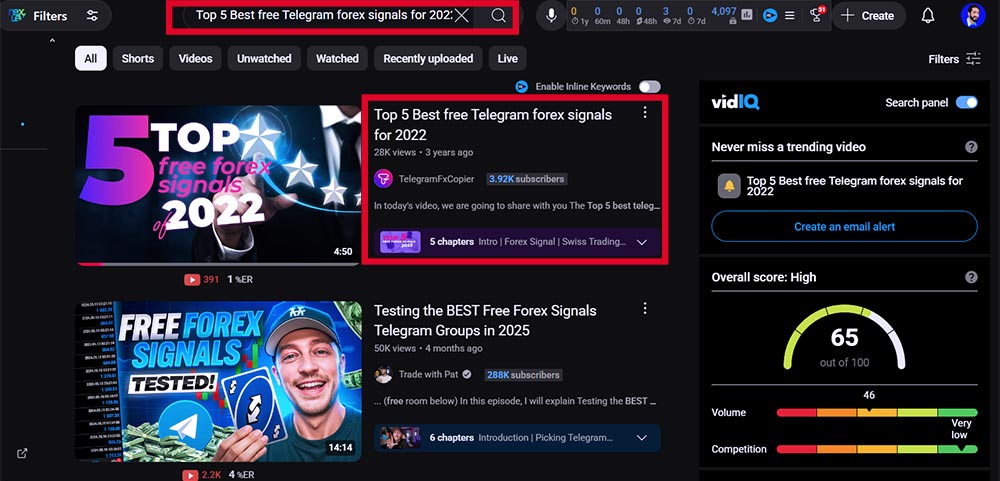The image size is (1000, 481).
Task: Open the trophy achievements icon
Action: click(816, 15)
